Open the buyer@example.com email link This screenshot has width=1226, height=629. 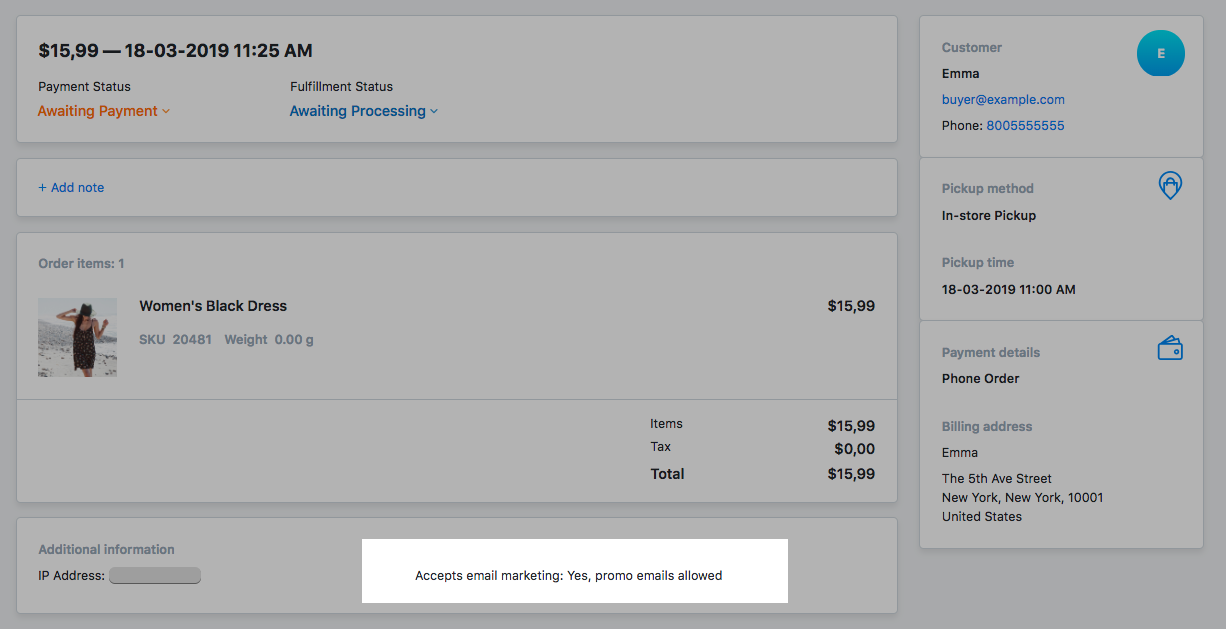1003,100
